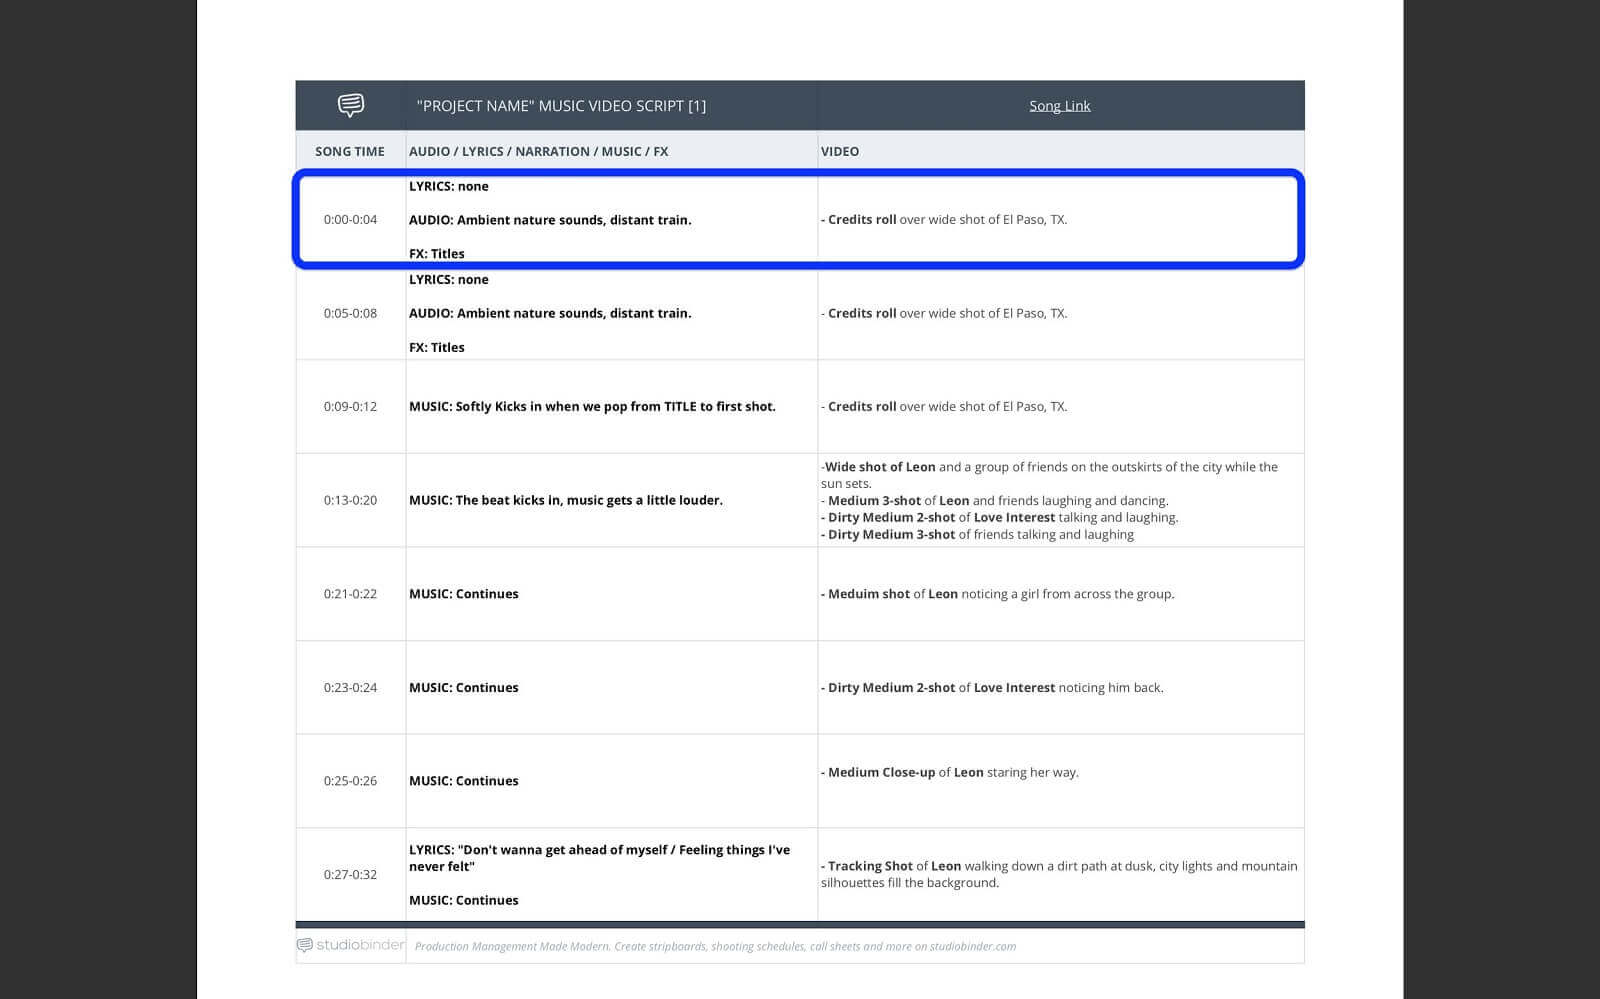1600x999 pixels.
Task: Select the VIDEO column header
Action: 839,152
